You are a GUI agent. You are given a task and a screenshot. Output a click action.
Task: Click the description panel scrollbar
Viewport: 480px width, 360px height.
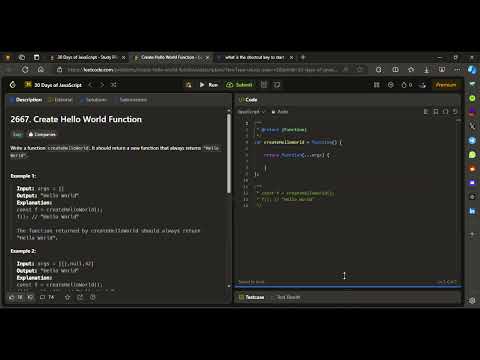(x=229, y=153)
